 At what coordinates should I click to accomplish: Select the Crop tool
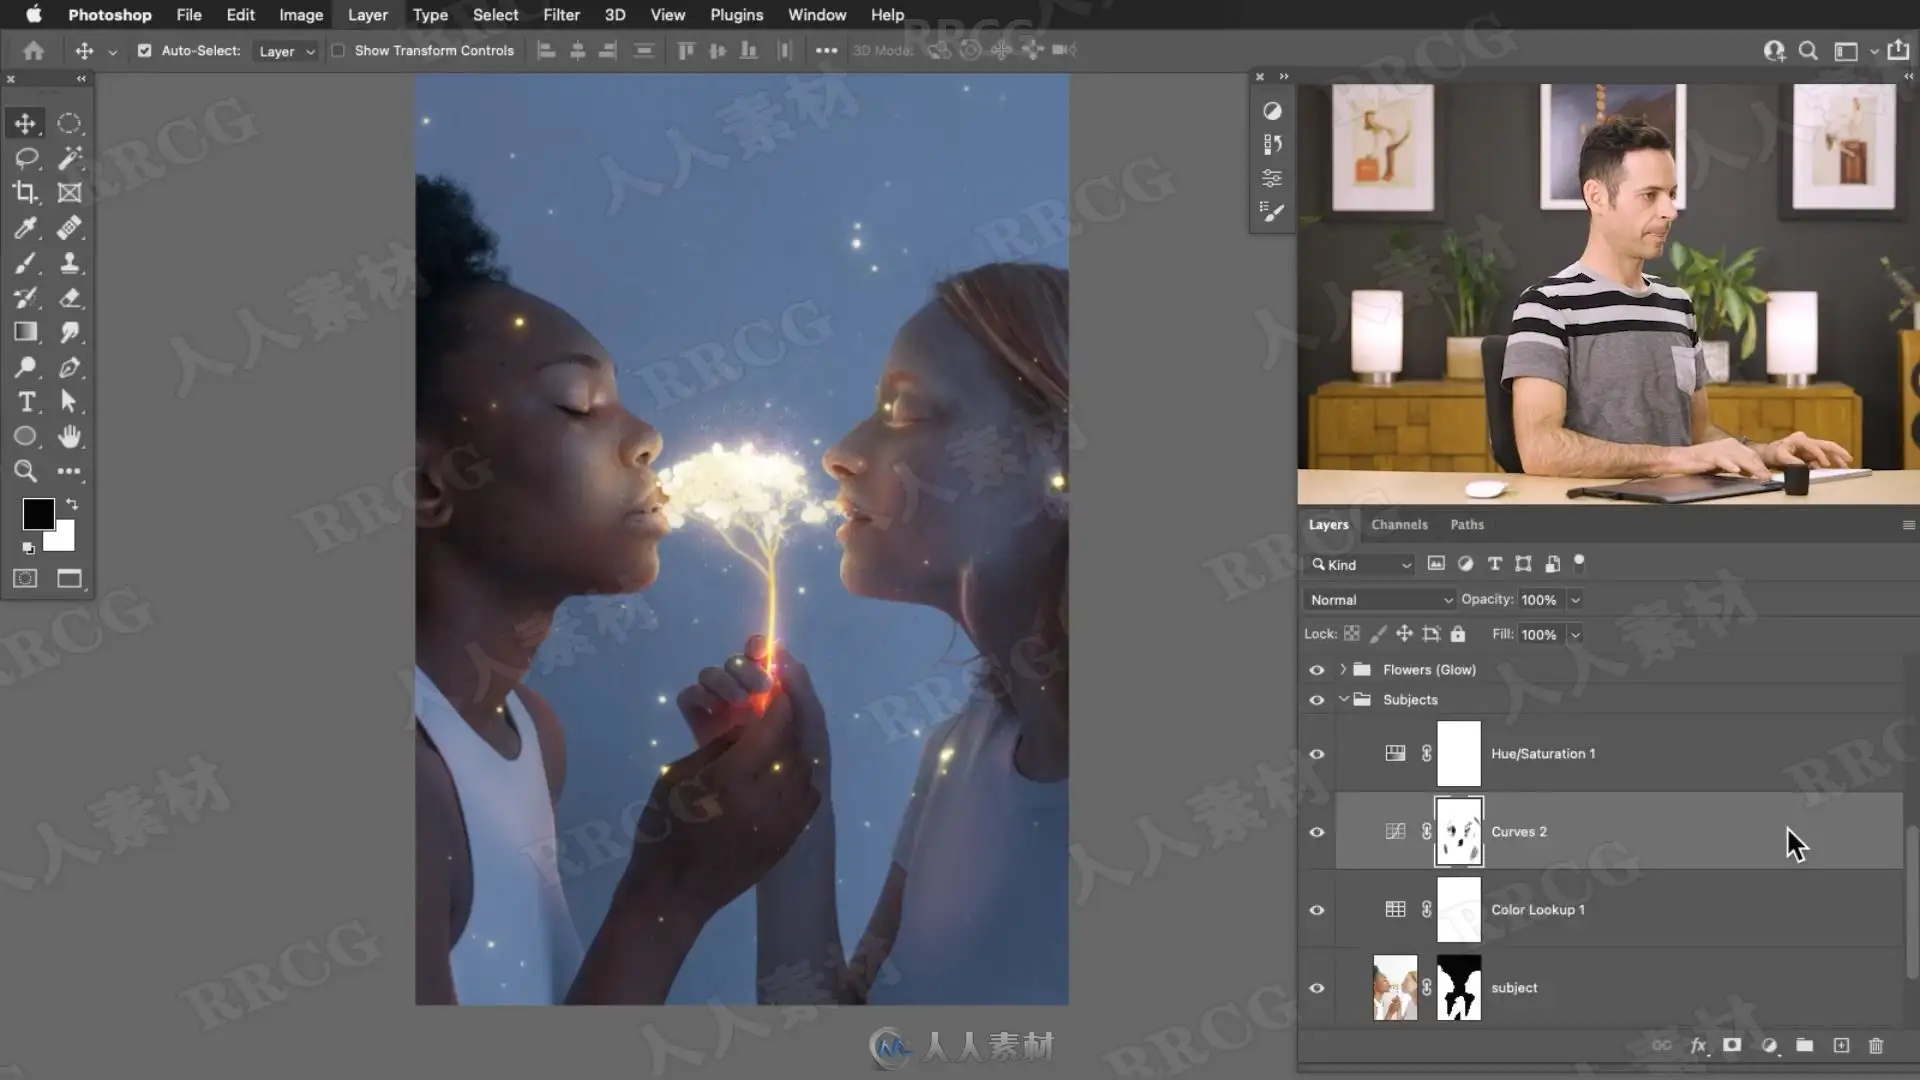tap(26, 193)
